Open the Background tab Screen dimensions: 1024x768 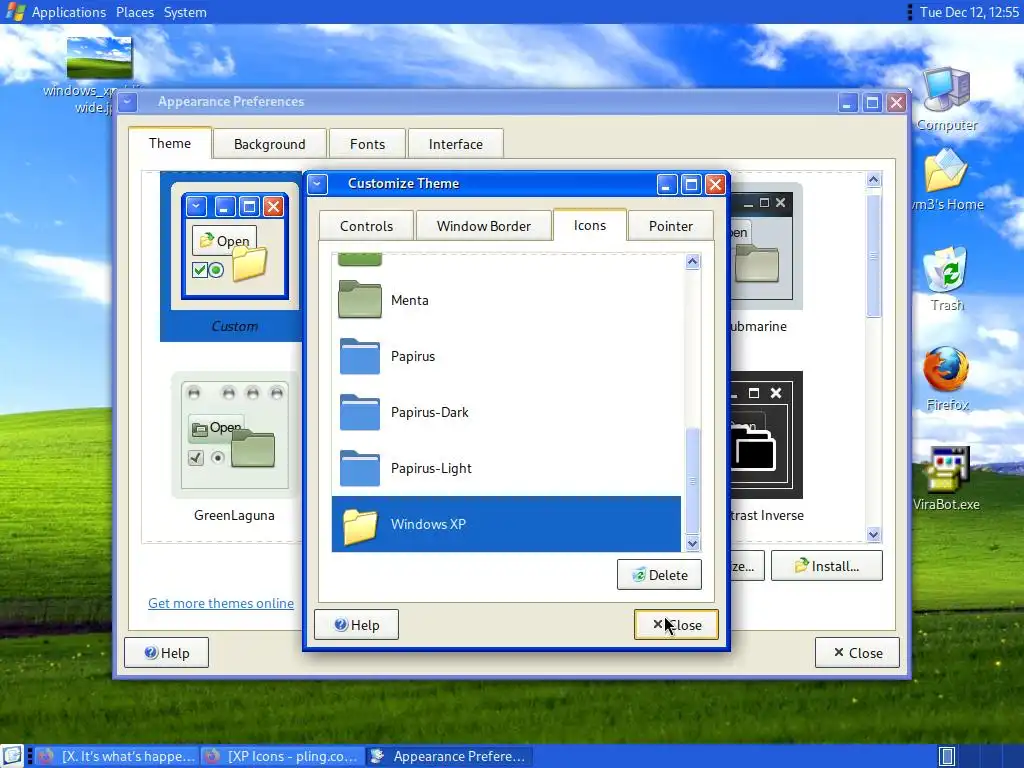click(270, 144)
